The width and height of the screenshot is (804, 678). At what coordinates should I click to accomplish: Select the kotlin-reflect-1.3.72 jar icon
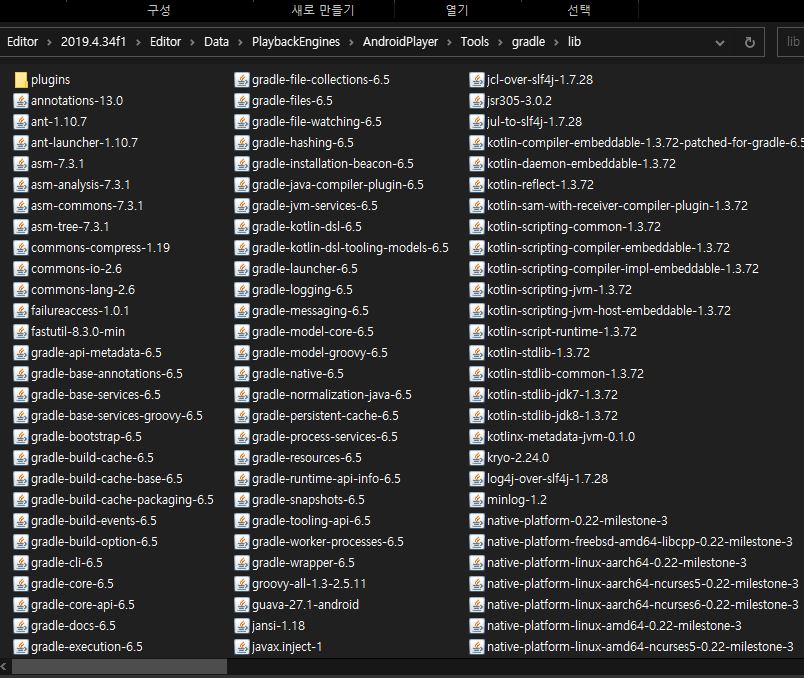pyautogui.click(x=477, y=185)
